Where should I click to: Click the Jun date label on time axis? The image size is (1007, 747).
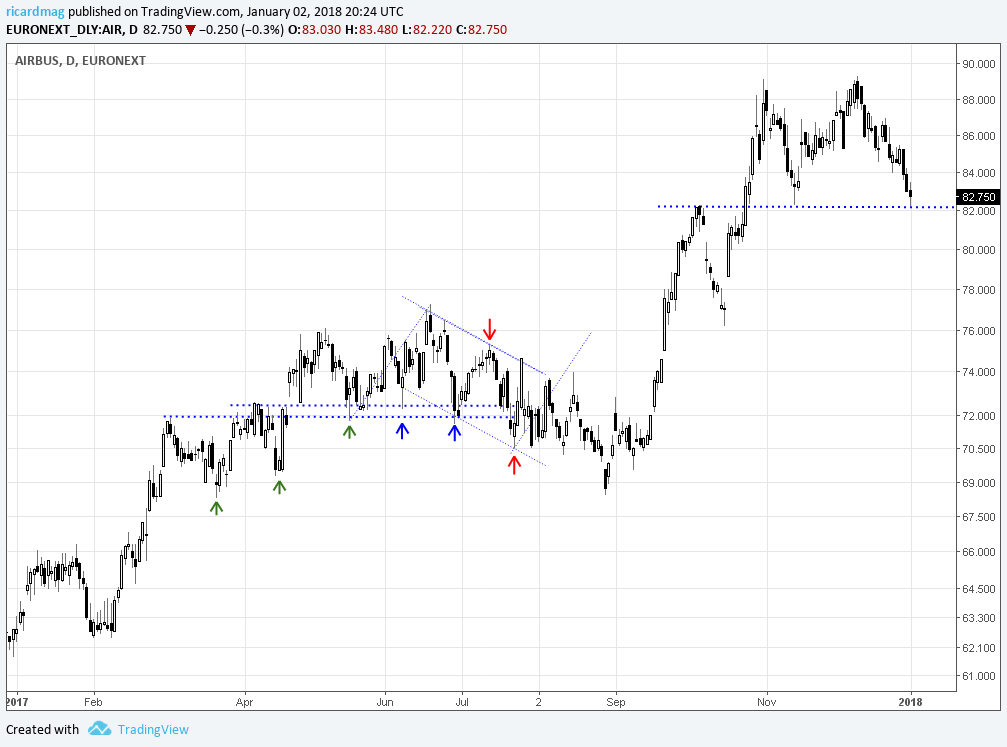point(385,702)
